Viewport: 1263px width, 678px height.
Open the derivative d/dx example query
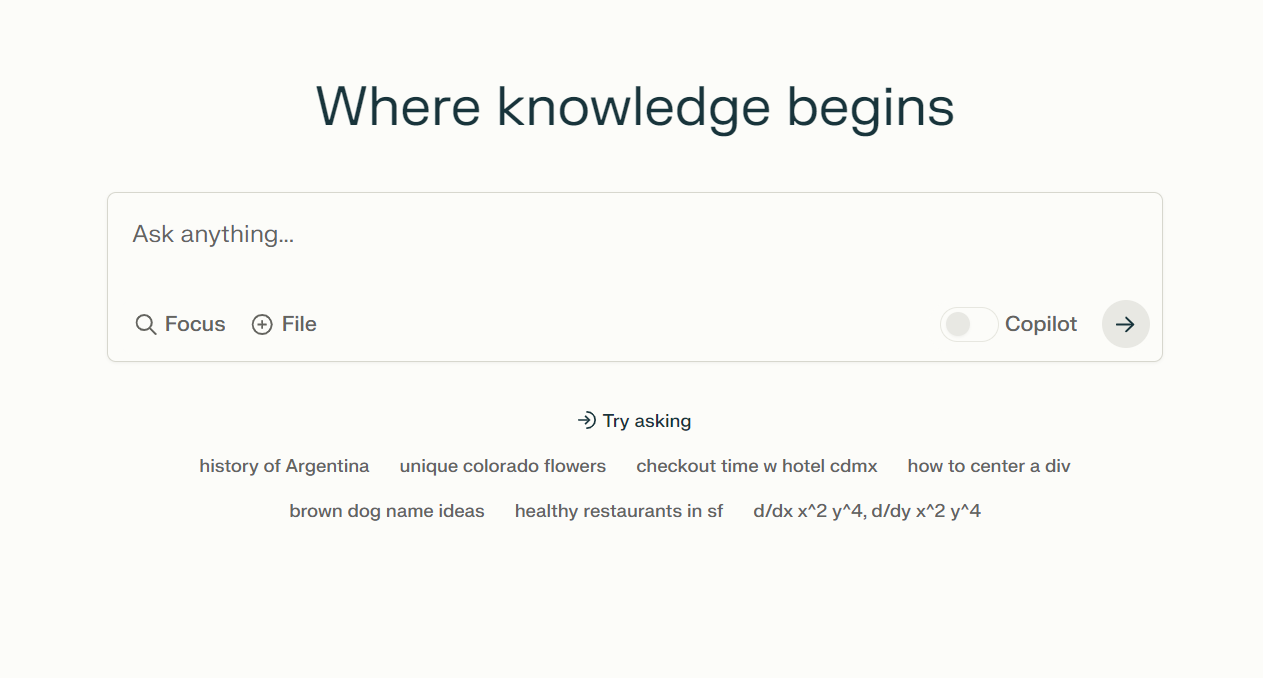pos(866,510)
